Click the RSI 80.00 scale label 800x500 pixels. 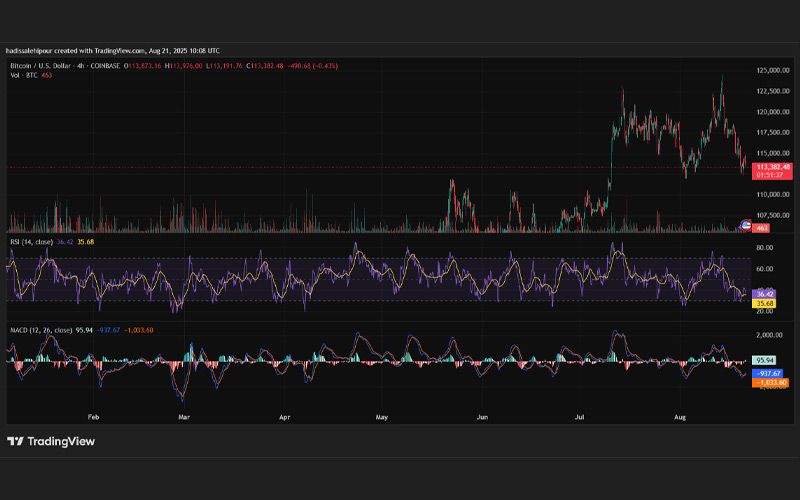click(764, 247)
